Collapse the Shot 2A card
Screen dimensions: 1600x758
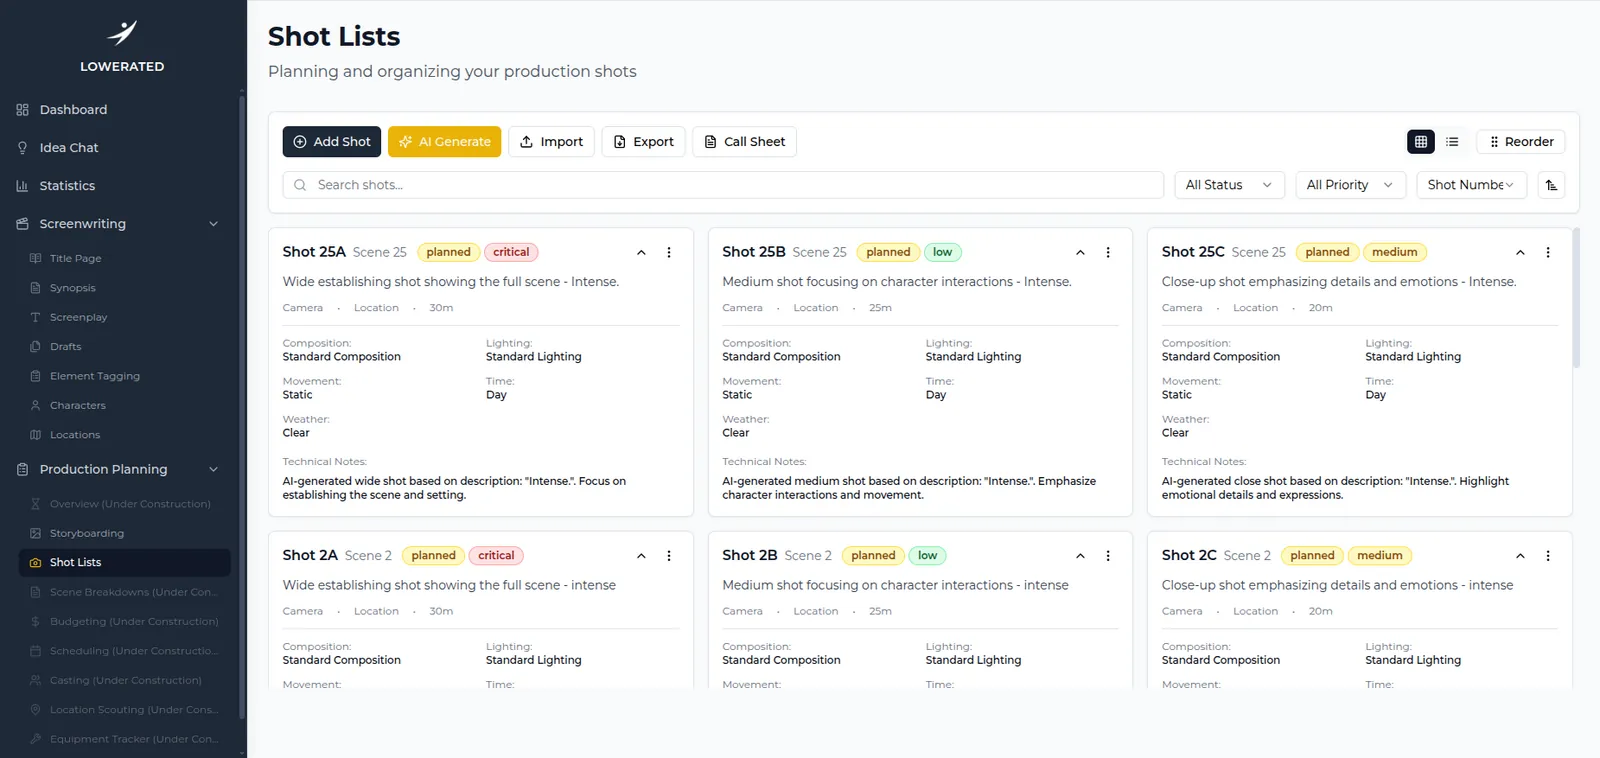641,556
